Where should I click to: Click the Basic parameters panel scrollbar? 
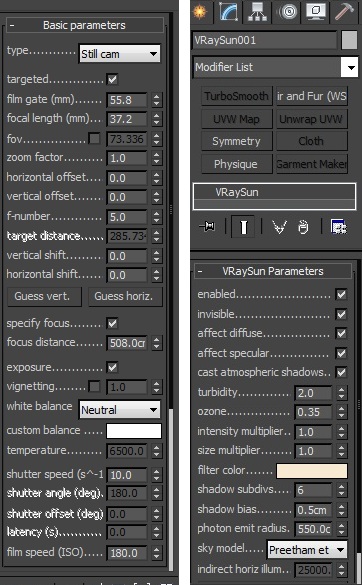click(171, 489)
